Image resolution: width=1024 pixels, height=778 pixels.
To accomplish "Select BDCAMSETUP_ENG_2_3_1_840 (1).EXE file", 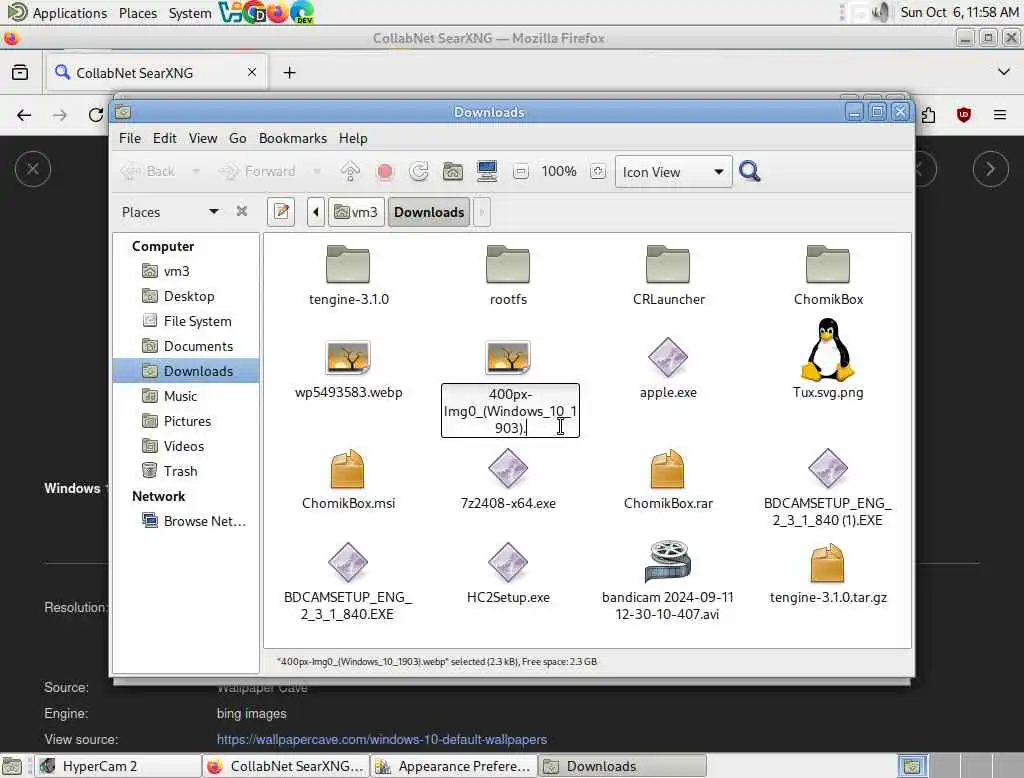I will 827,469.
